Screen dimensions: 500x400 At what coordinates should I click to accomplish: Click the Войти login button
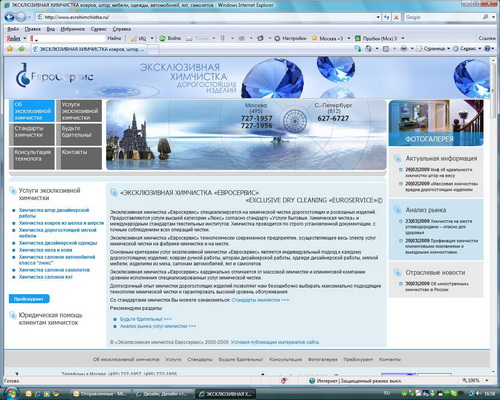click(170, 39)
